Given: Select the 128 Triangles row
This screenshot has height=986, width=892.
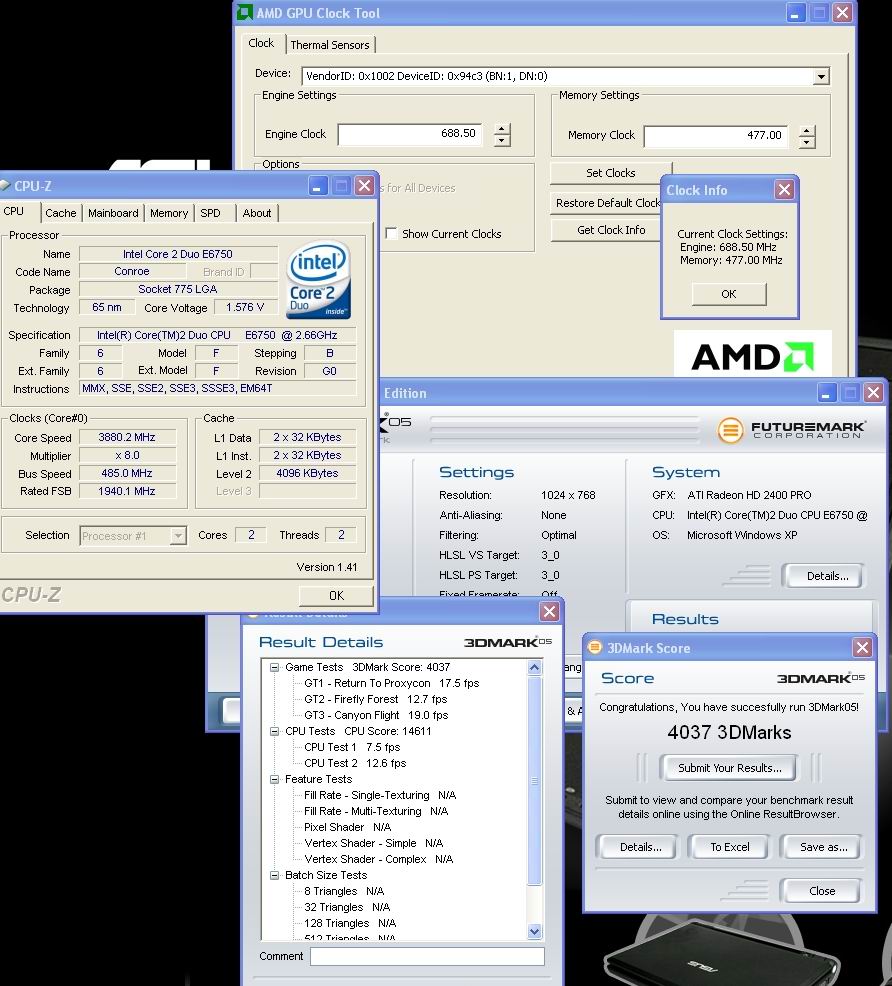Looking at the screenshot, I should click(350, 923).
